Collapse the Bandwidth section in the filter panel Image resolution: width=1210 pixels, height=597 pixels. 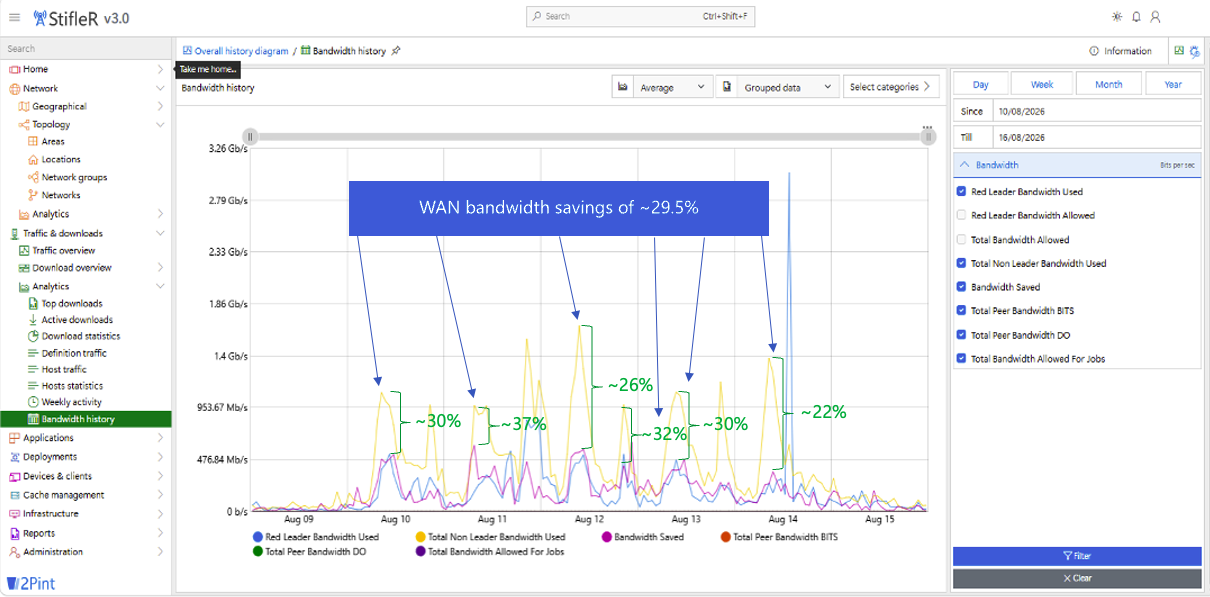(964, 165)
